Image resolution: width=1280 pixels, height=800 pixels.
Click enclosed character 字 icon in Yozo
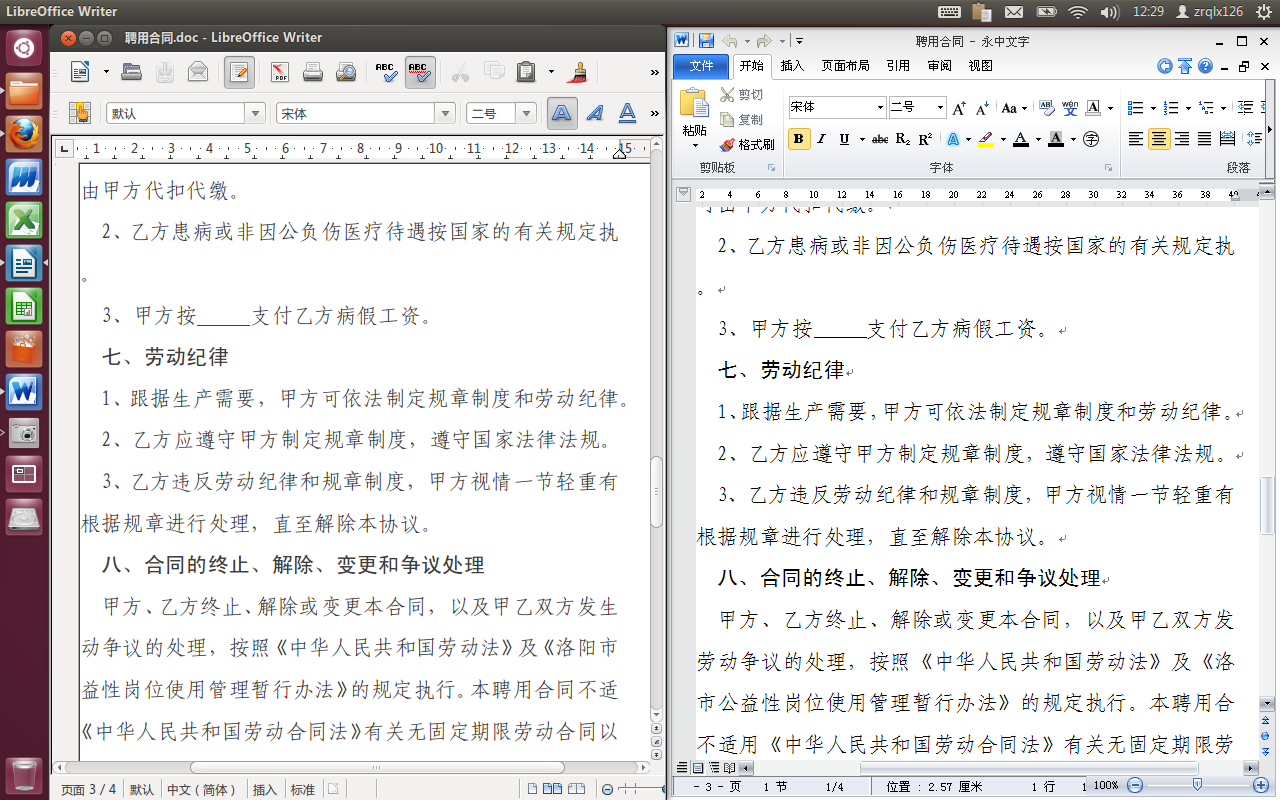point(1091,139)
